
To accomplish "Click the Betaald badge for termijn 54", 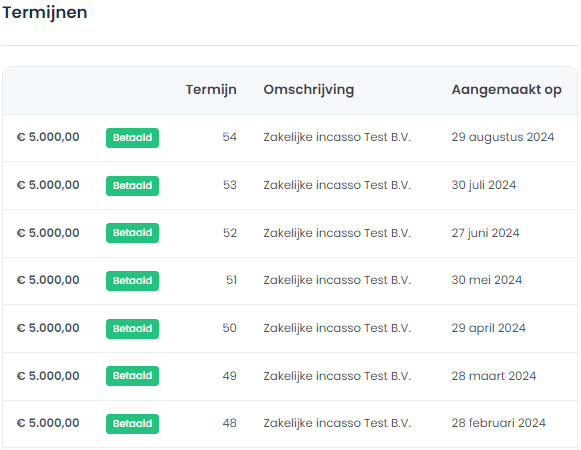I will 132,138.
